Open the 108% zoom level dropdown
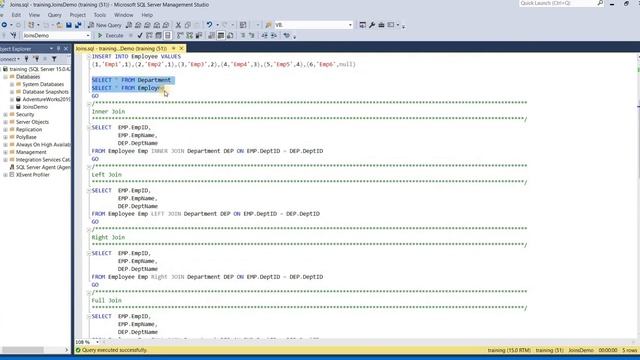This screenshot has height=360, width=640. pos(97,342)
